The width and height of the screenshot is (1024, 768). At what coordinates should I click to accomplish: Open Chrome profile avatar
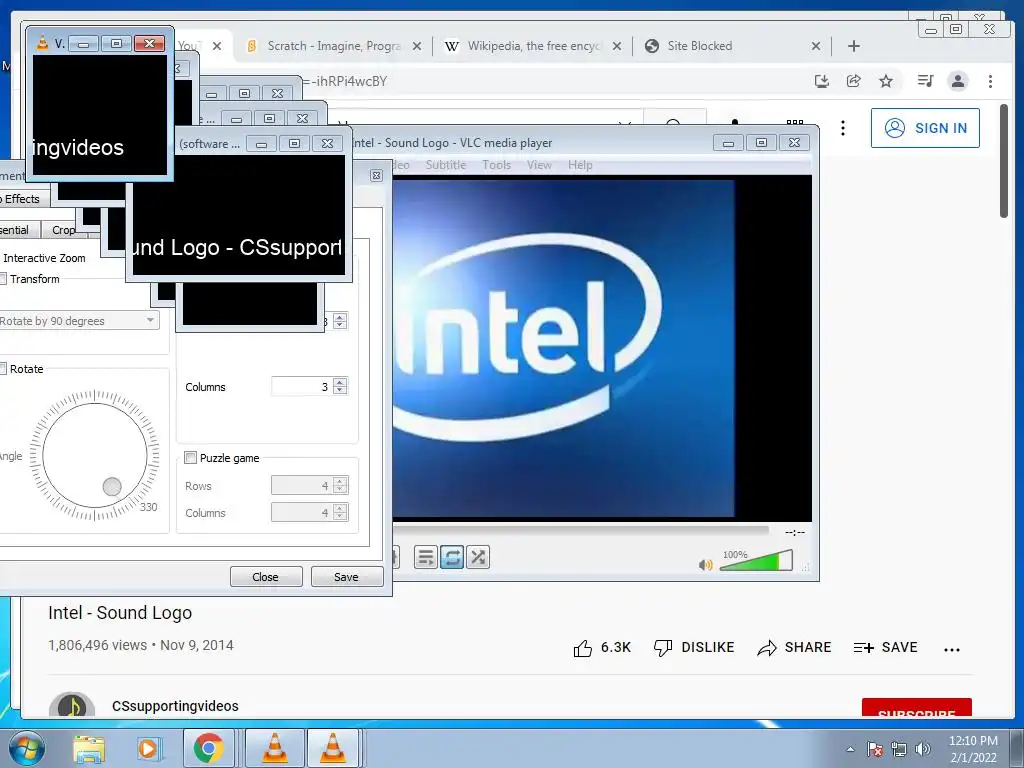pyautogui.click(x=957, y=81)
